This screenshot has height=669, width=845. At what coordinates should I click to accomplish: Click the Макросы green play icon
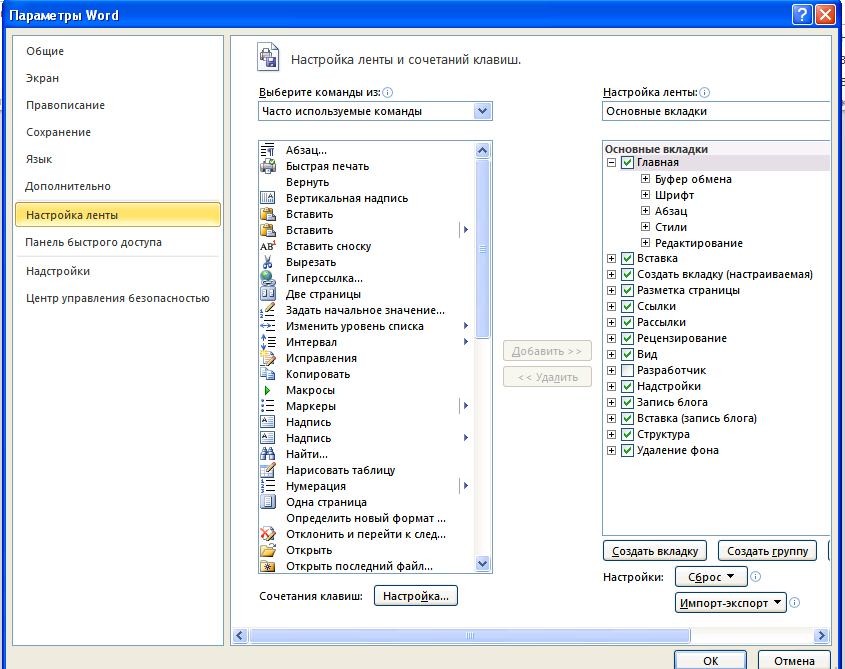[x=267, y=390]
